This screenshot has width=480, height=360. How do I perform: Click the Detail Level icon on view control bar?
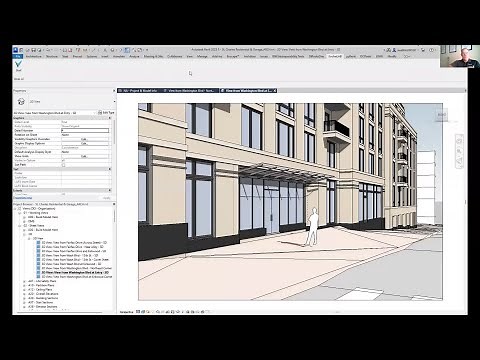click(x=138, y=312)
